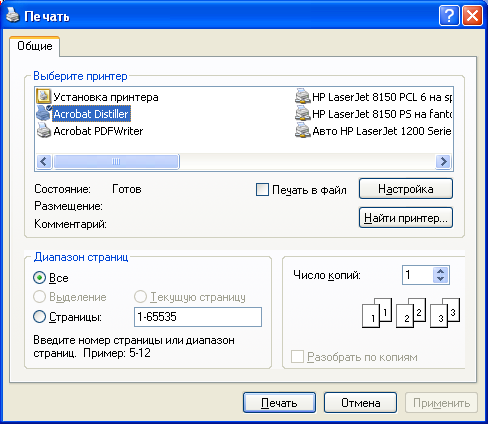The height and width of the screenshot is (424, 488).
Task: Select 'Авто HP LaserJet 1200' printer name
Action: tap(382, 131)
